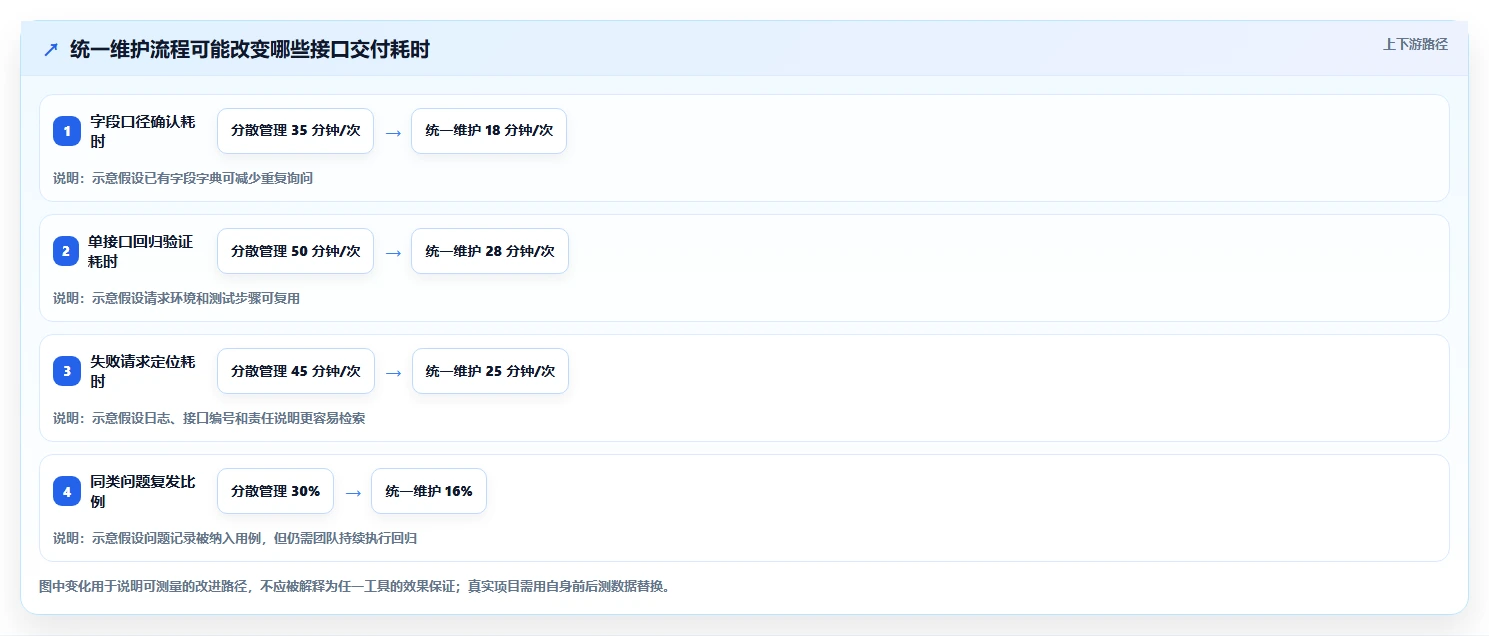Click the note about 日志、接口编号和责任说明

[209, 418]
